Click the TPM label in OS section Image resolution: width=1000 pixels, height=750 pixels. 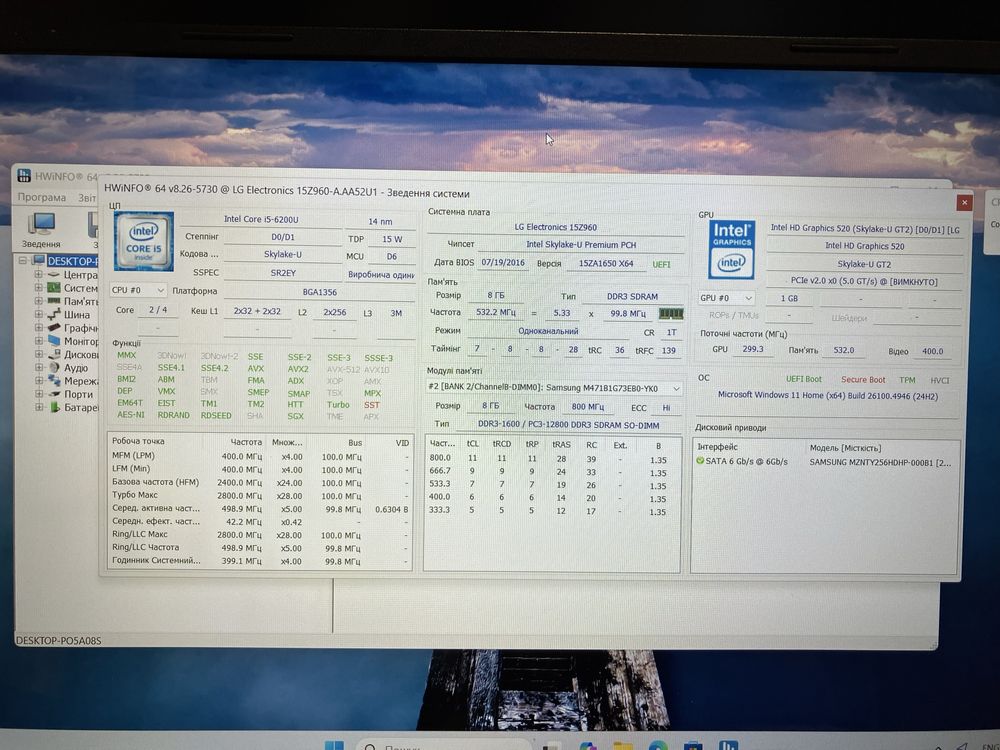point(907,380)
